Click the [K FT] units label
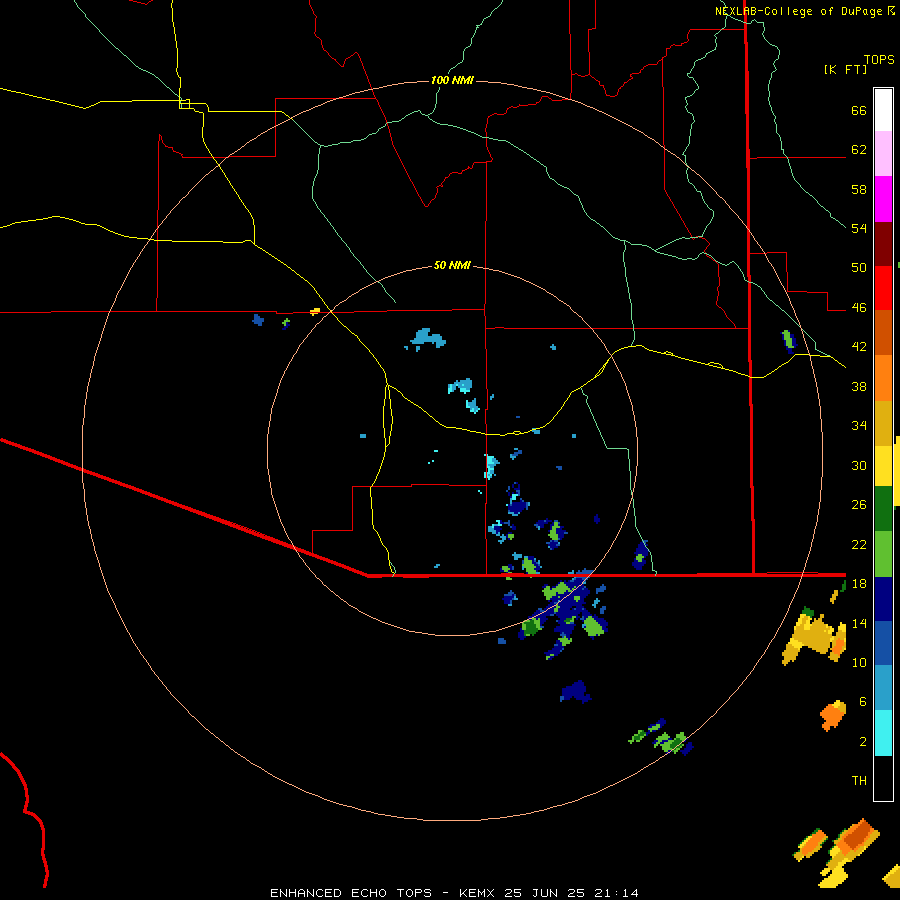Image resolution: width=900 pixels, height=900 pixels. tap(845, 69)
